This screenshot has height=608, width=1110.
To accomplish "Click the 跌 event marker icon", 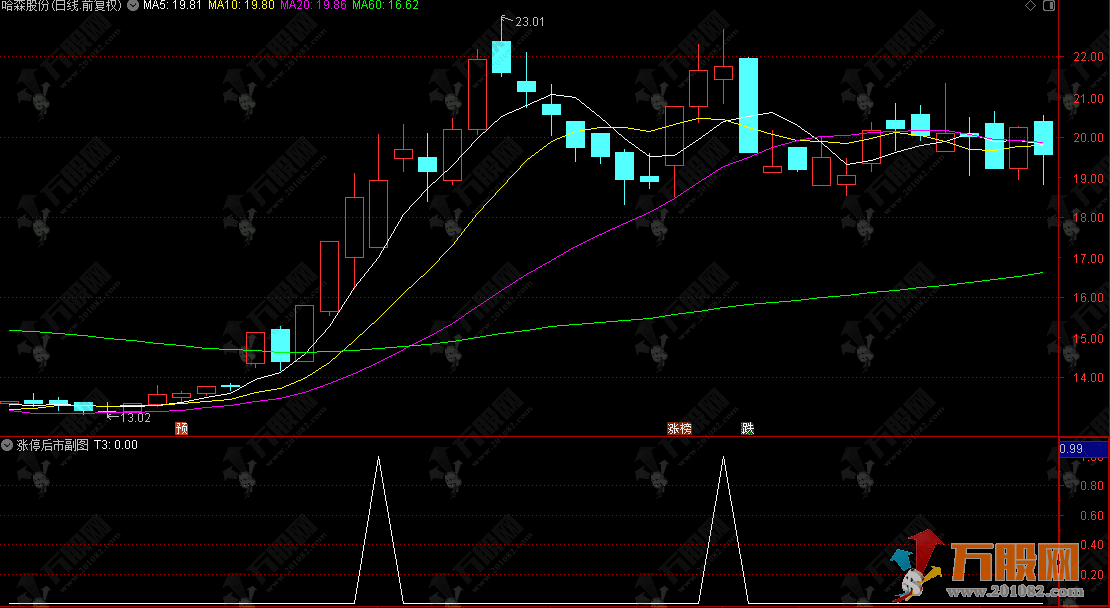I will click(747, 429).
